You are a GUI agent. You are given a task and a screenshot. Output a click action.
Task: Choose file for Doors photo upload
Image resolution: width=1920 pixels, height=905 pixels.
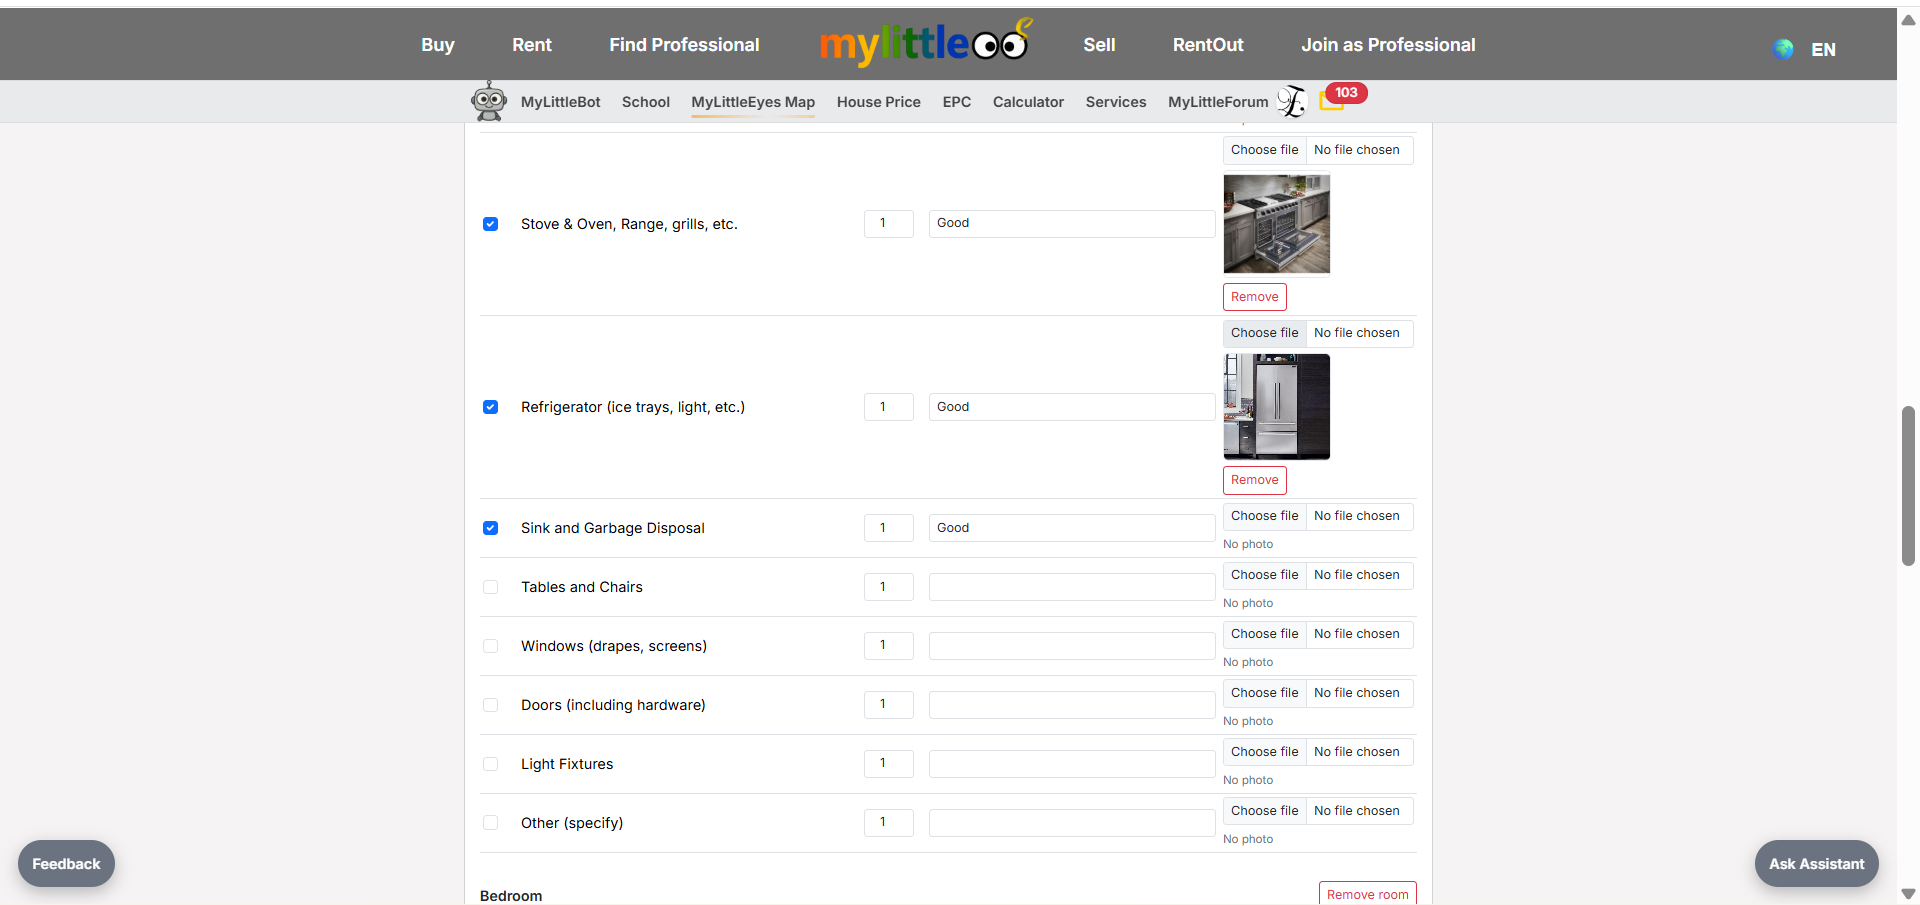(x=1263, y=693)
